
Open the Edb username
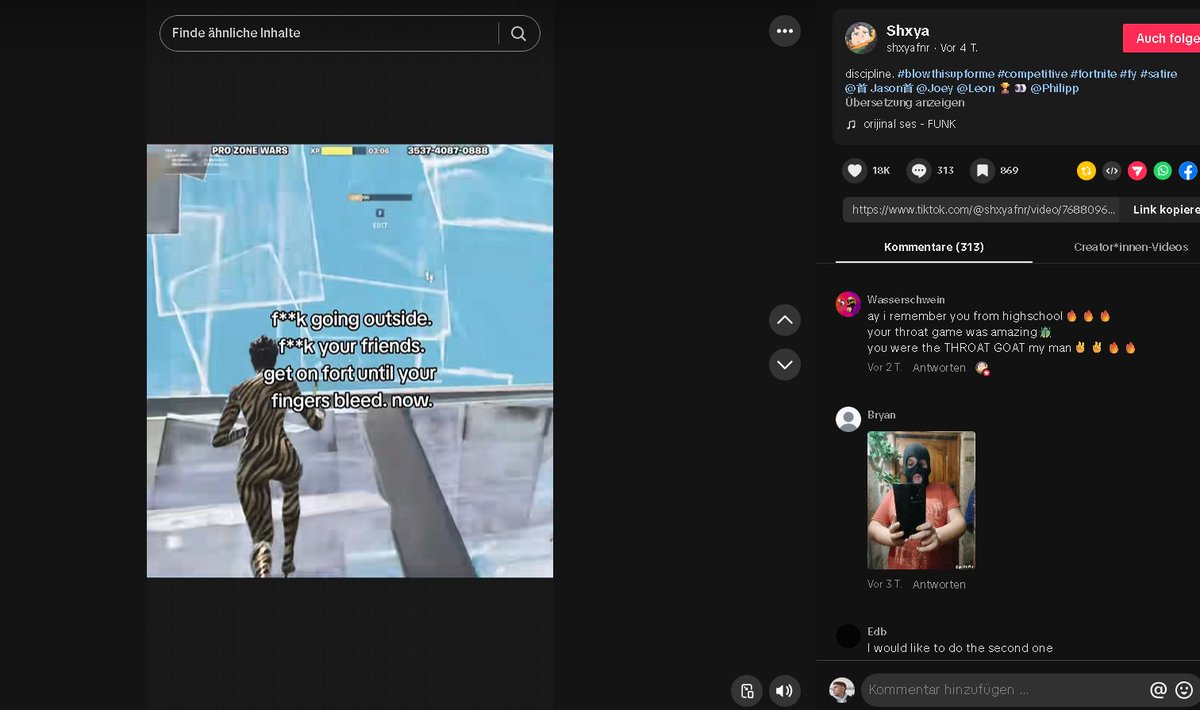click(877, 632)
